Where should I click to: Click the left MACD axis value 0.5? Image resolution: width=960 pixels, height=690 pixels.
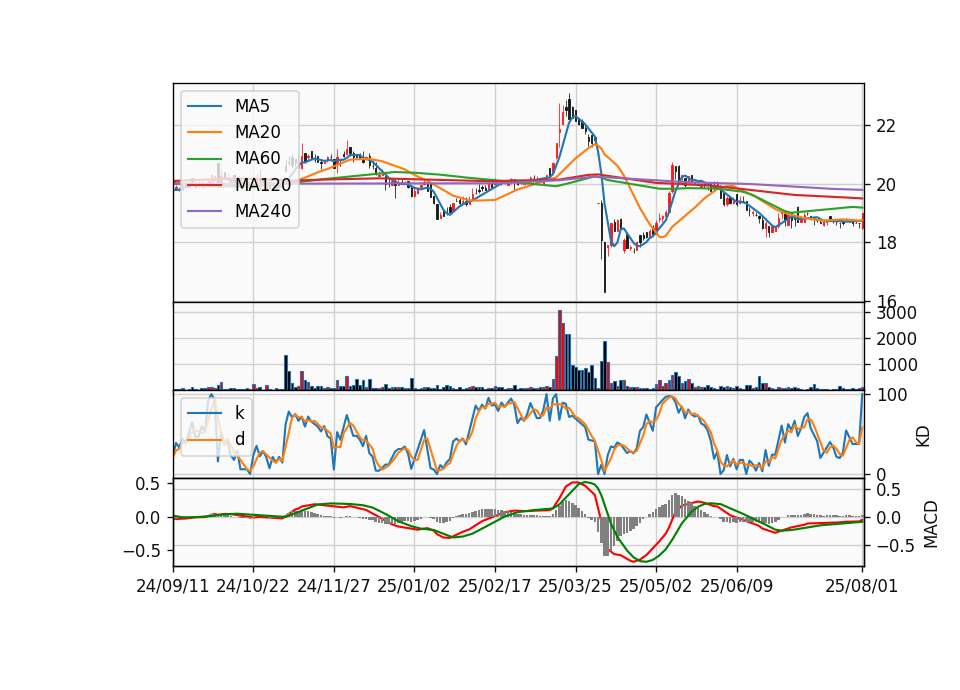(x=147, y=484)
